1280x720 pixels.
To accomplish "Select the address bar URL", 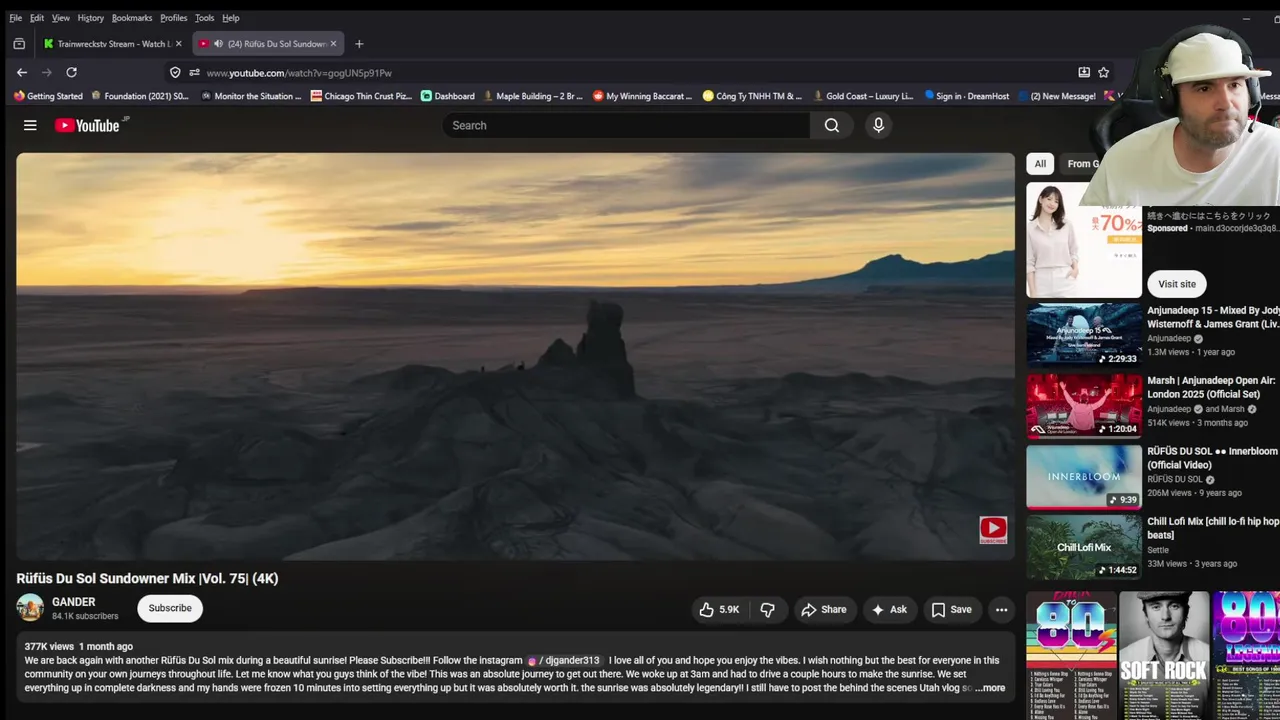I will [299, 73].
